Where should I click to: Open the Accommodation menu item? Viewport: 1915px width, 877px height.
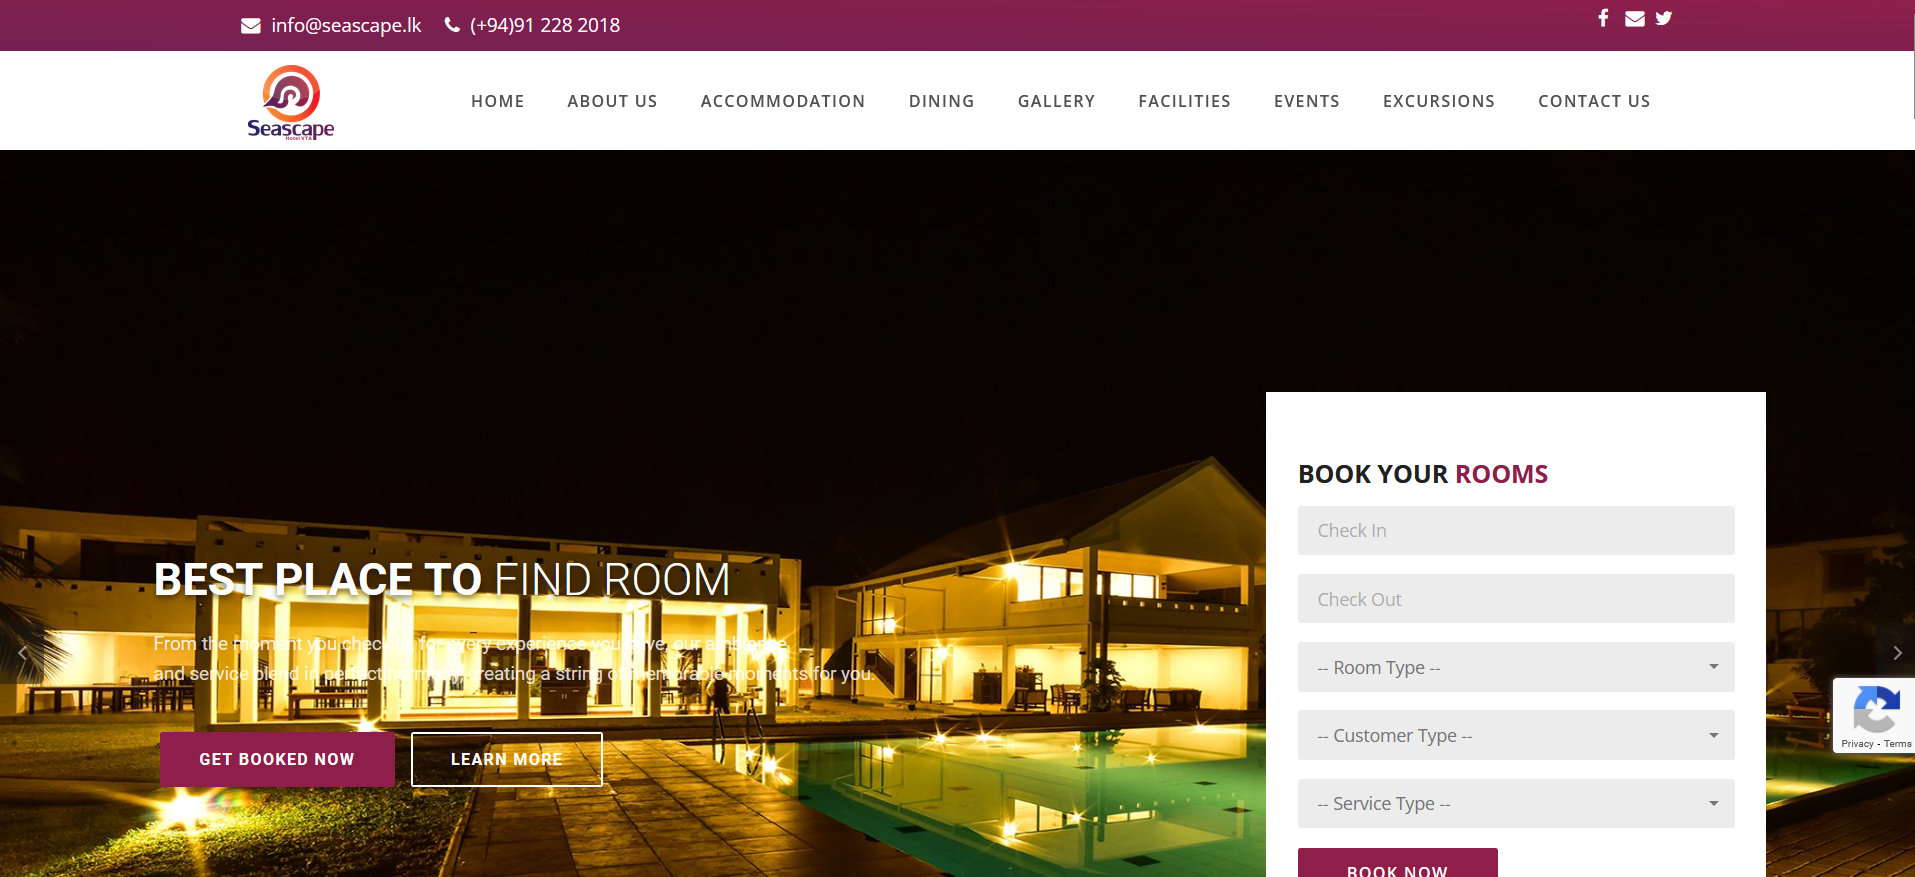click(783, 101)
